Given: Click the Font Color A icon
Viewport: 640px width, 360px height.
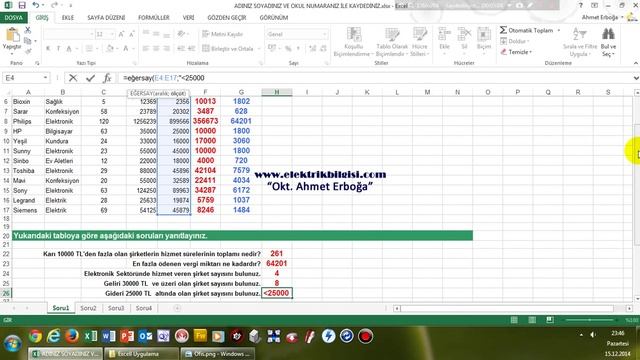Looking at the screenshot, I should pyautogui.click(x=126, y=49).
